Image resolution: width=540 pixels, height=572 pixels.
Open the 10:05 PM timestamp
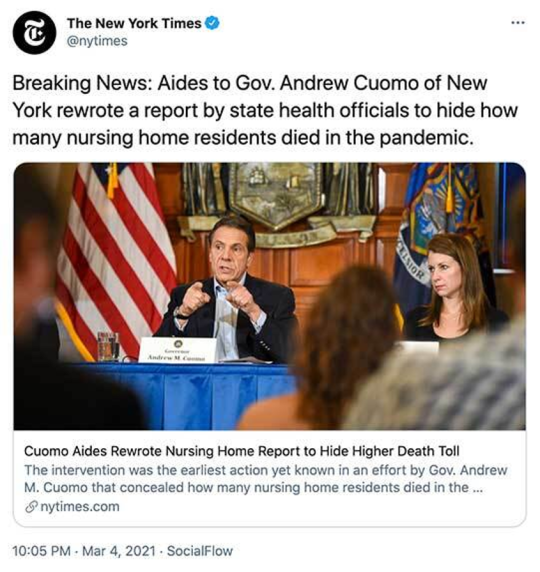pos(42,551)
